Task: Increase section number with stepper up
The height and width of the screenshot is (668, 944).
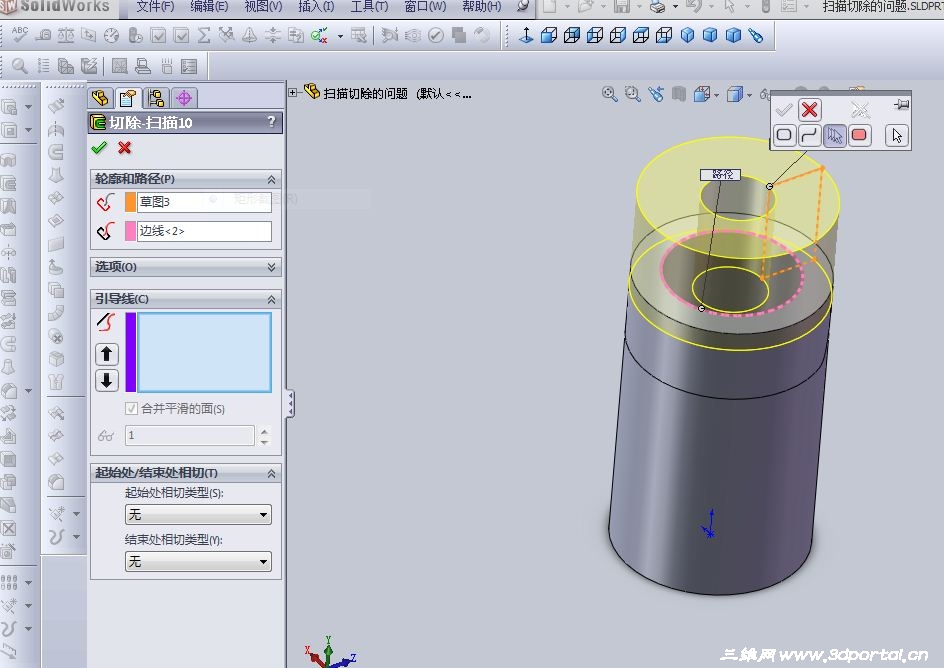Action: [x=264, y=430]
